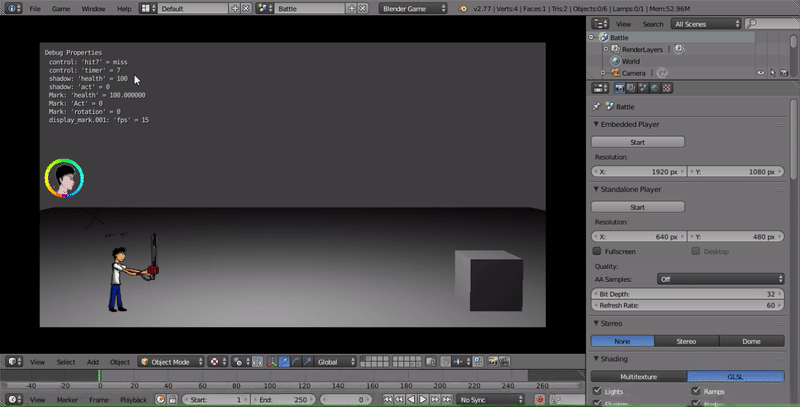This screenshot has height=407, width=800.
Task: Click the magnifier in Outliner search field
Action: pyautogui.click(x=751, y=23)
